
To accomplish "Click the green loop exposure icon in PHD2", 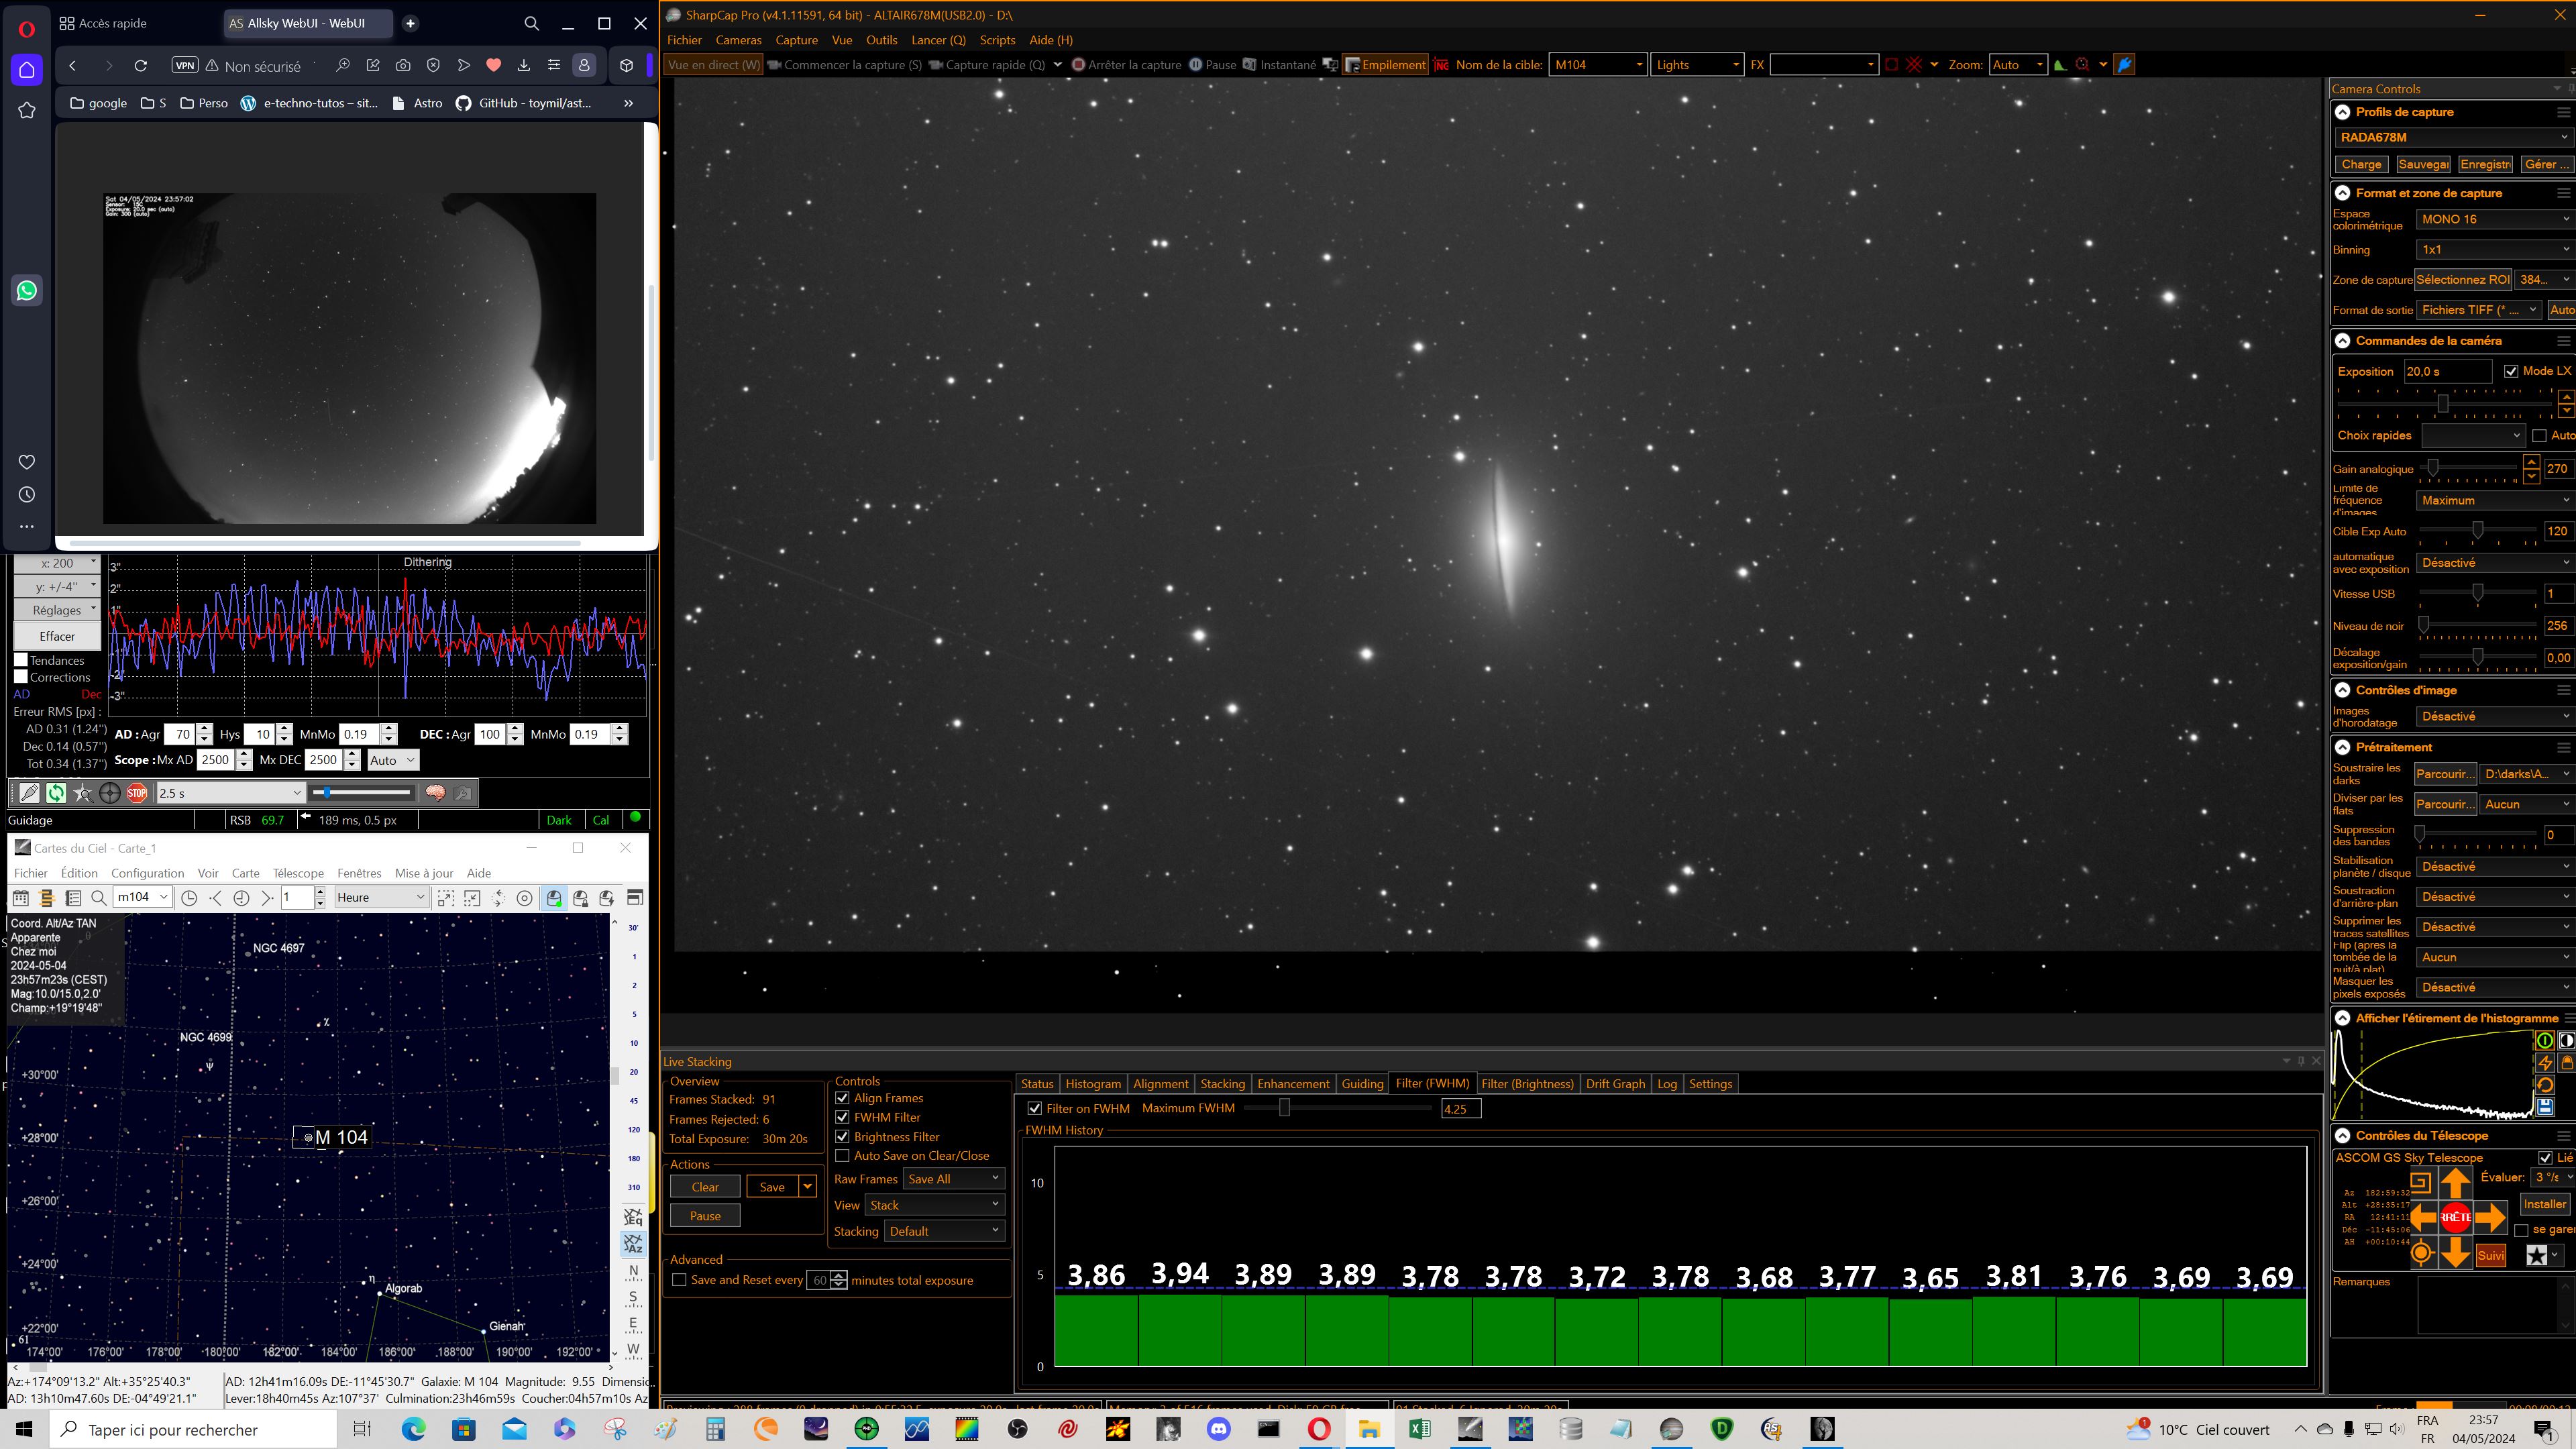I will 56,793.
